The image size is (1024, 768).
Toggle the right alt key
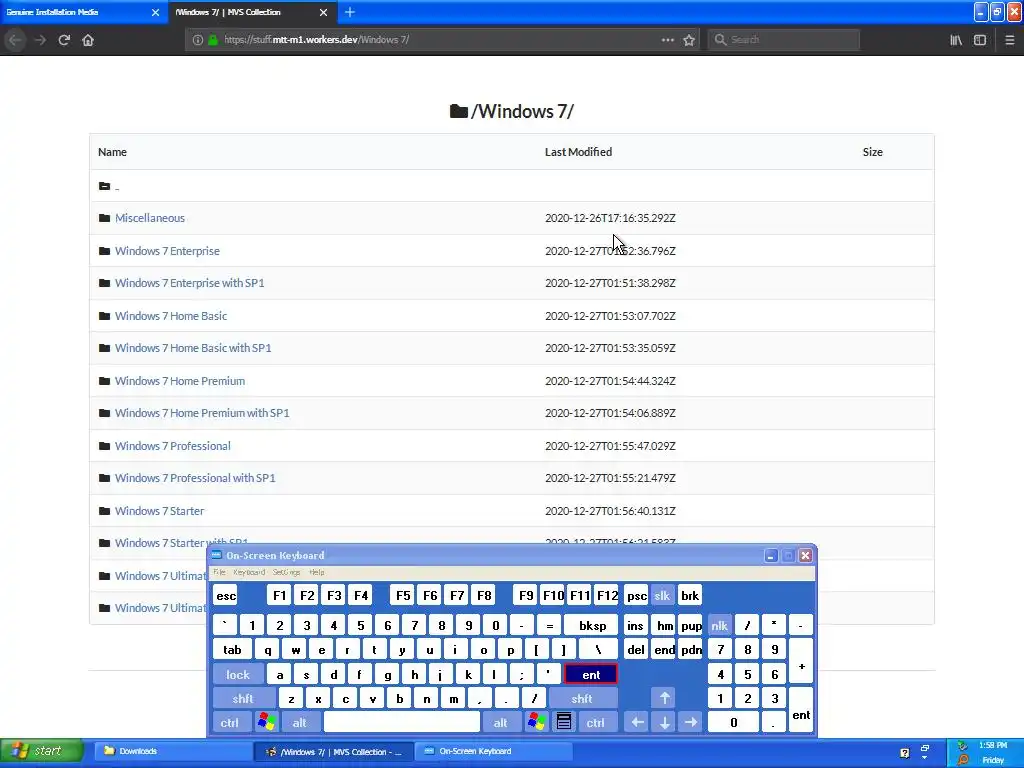coord(501,723)
